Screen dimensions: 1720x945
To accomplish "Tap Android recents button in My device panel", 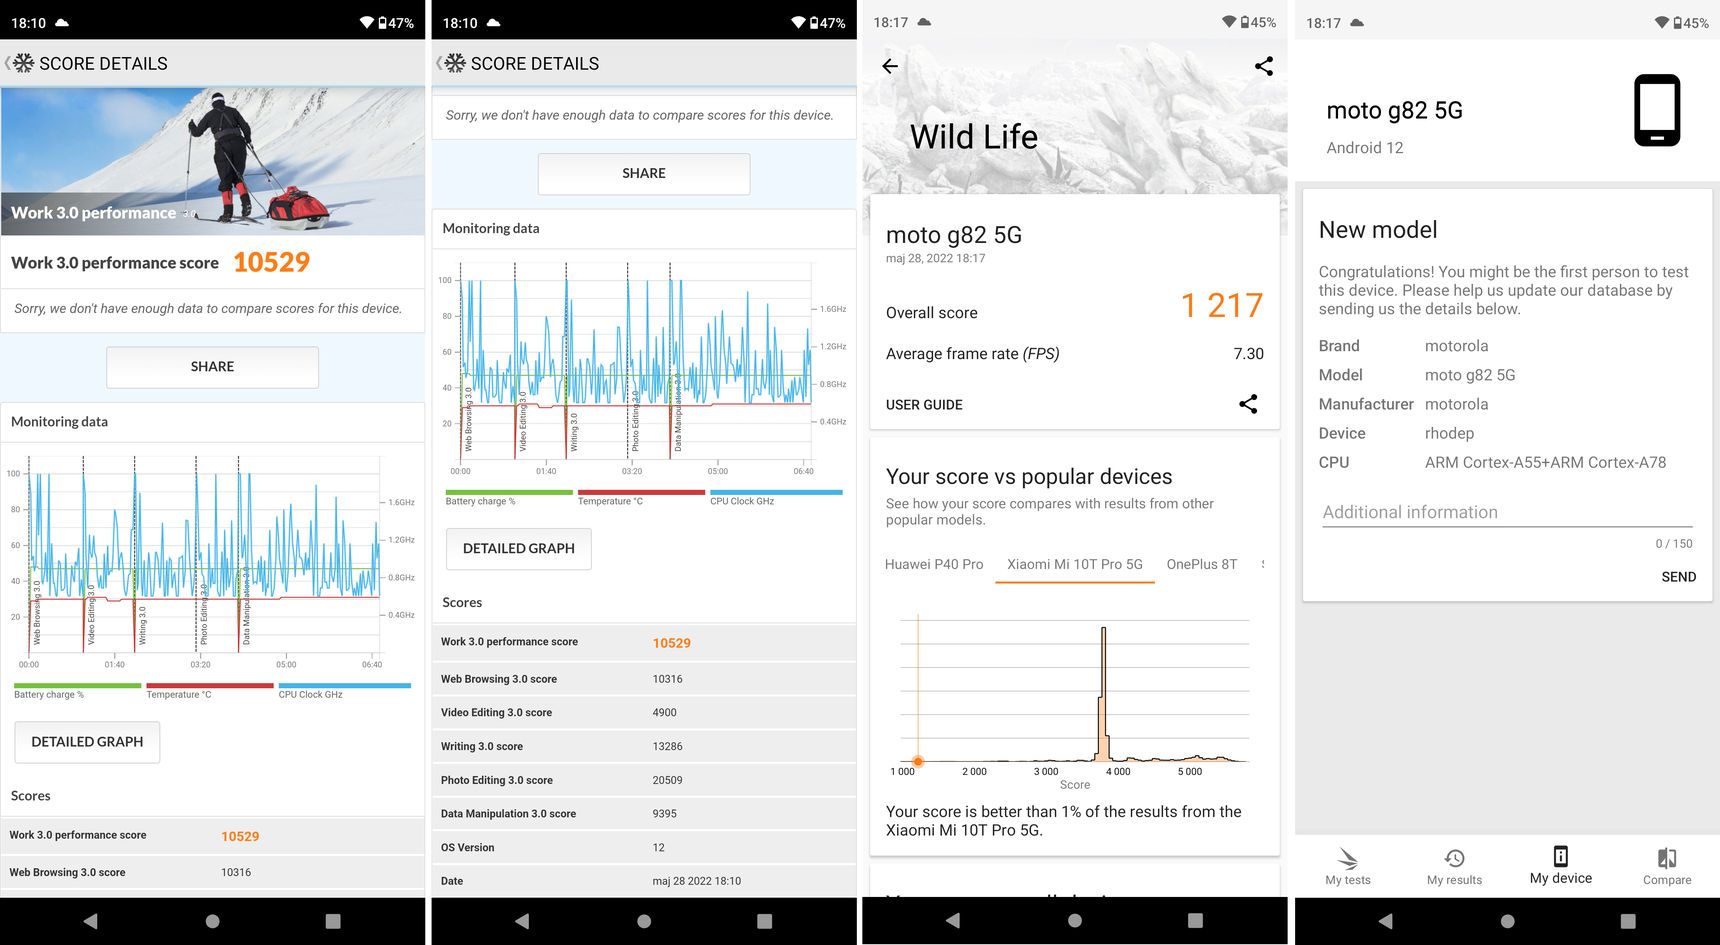I will click(1628, 921).
